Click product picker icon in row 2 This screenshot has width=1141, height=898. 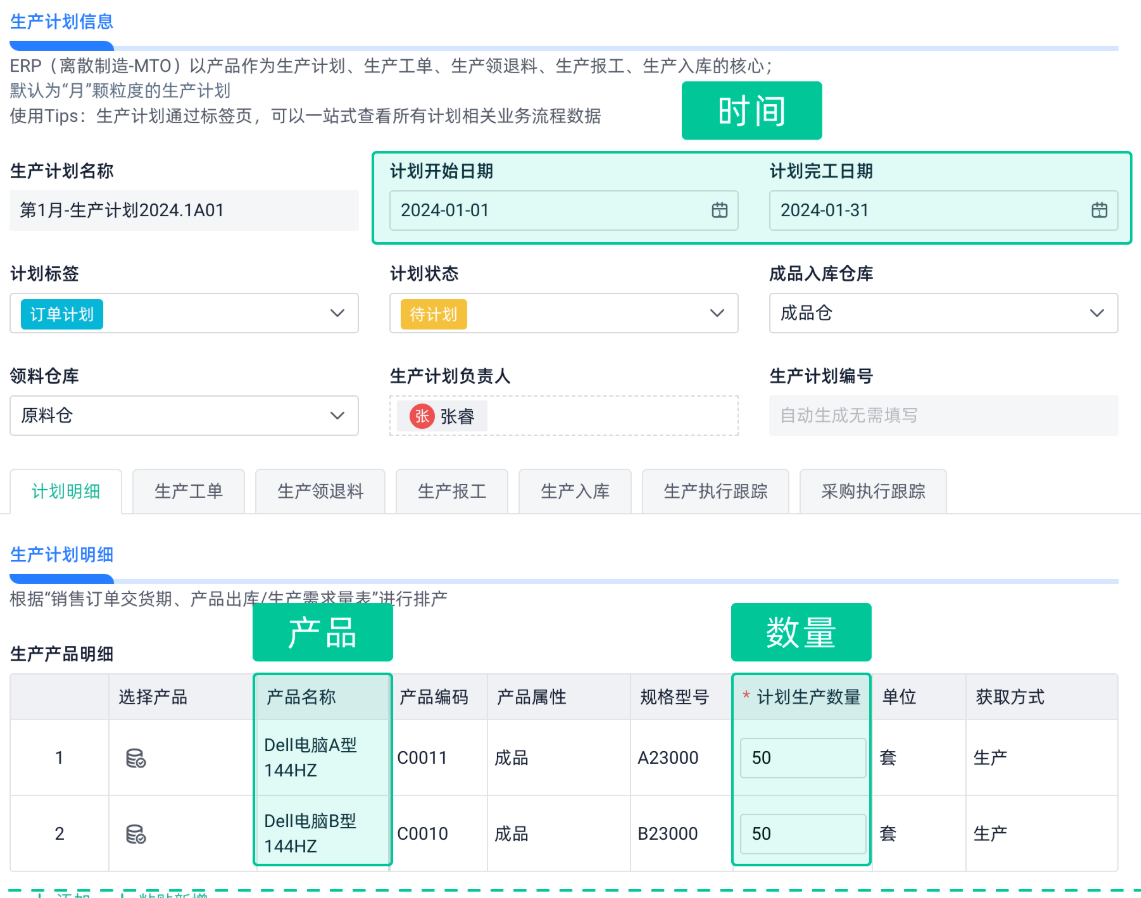[135, 834]
